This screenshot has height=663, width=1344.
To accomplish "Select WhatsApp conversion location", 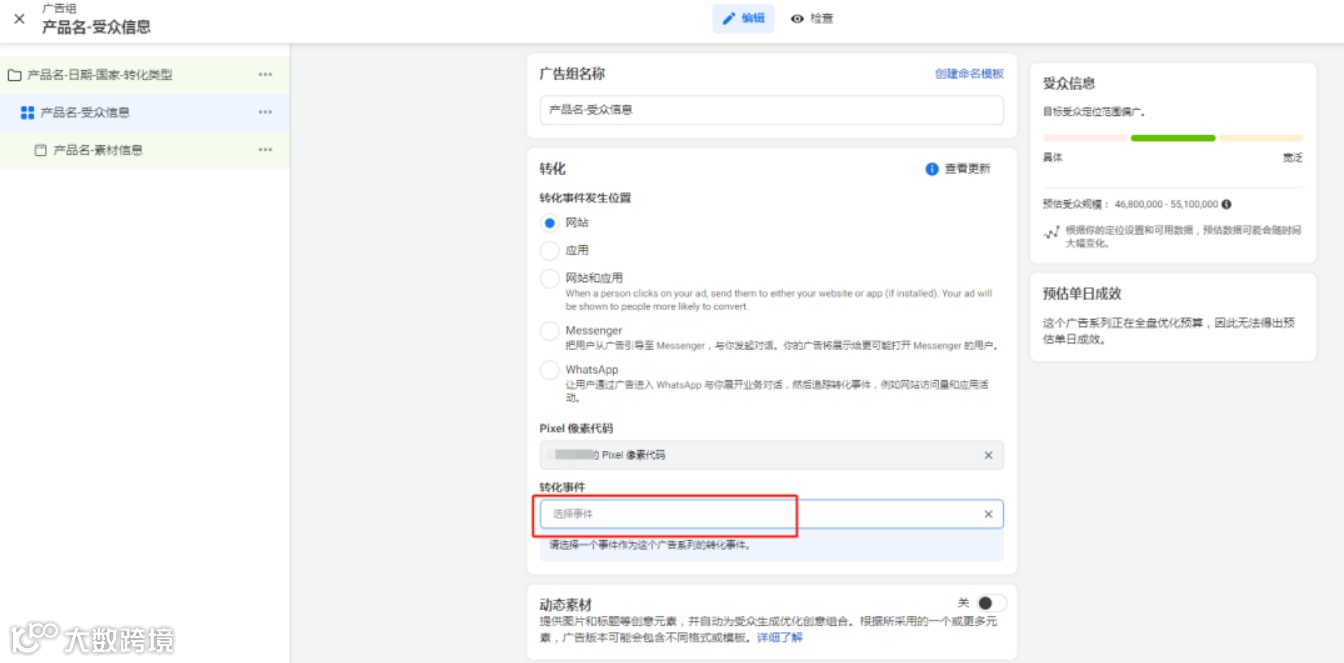I will click(x=549, y=370).
